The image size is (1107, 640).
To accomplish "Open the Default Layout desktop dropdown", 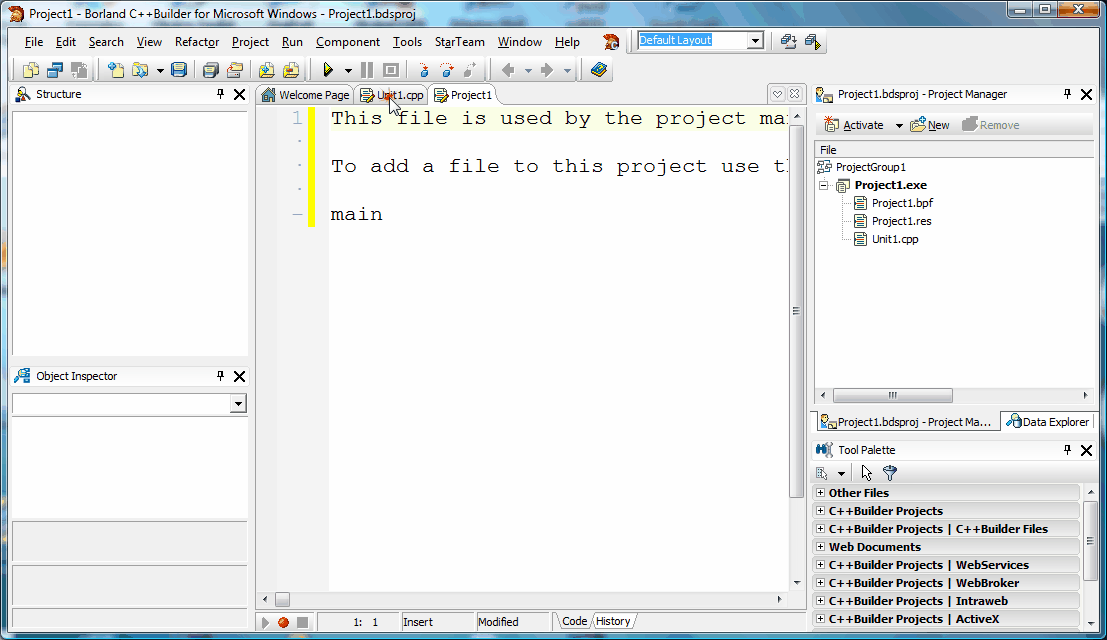I will point(755,41).
